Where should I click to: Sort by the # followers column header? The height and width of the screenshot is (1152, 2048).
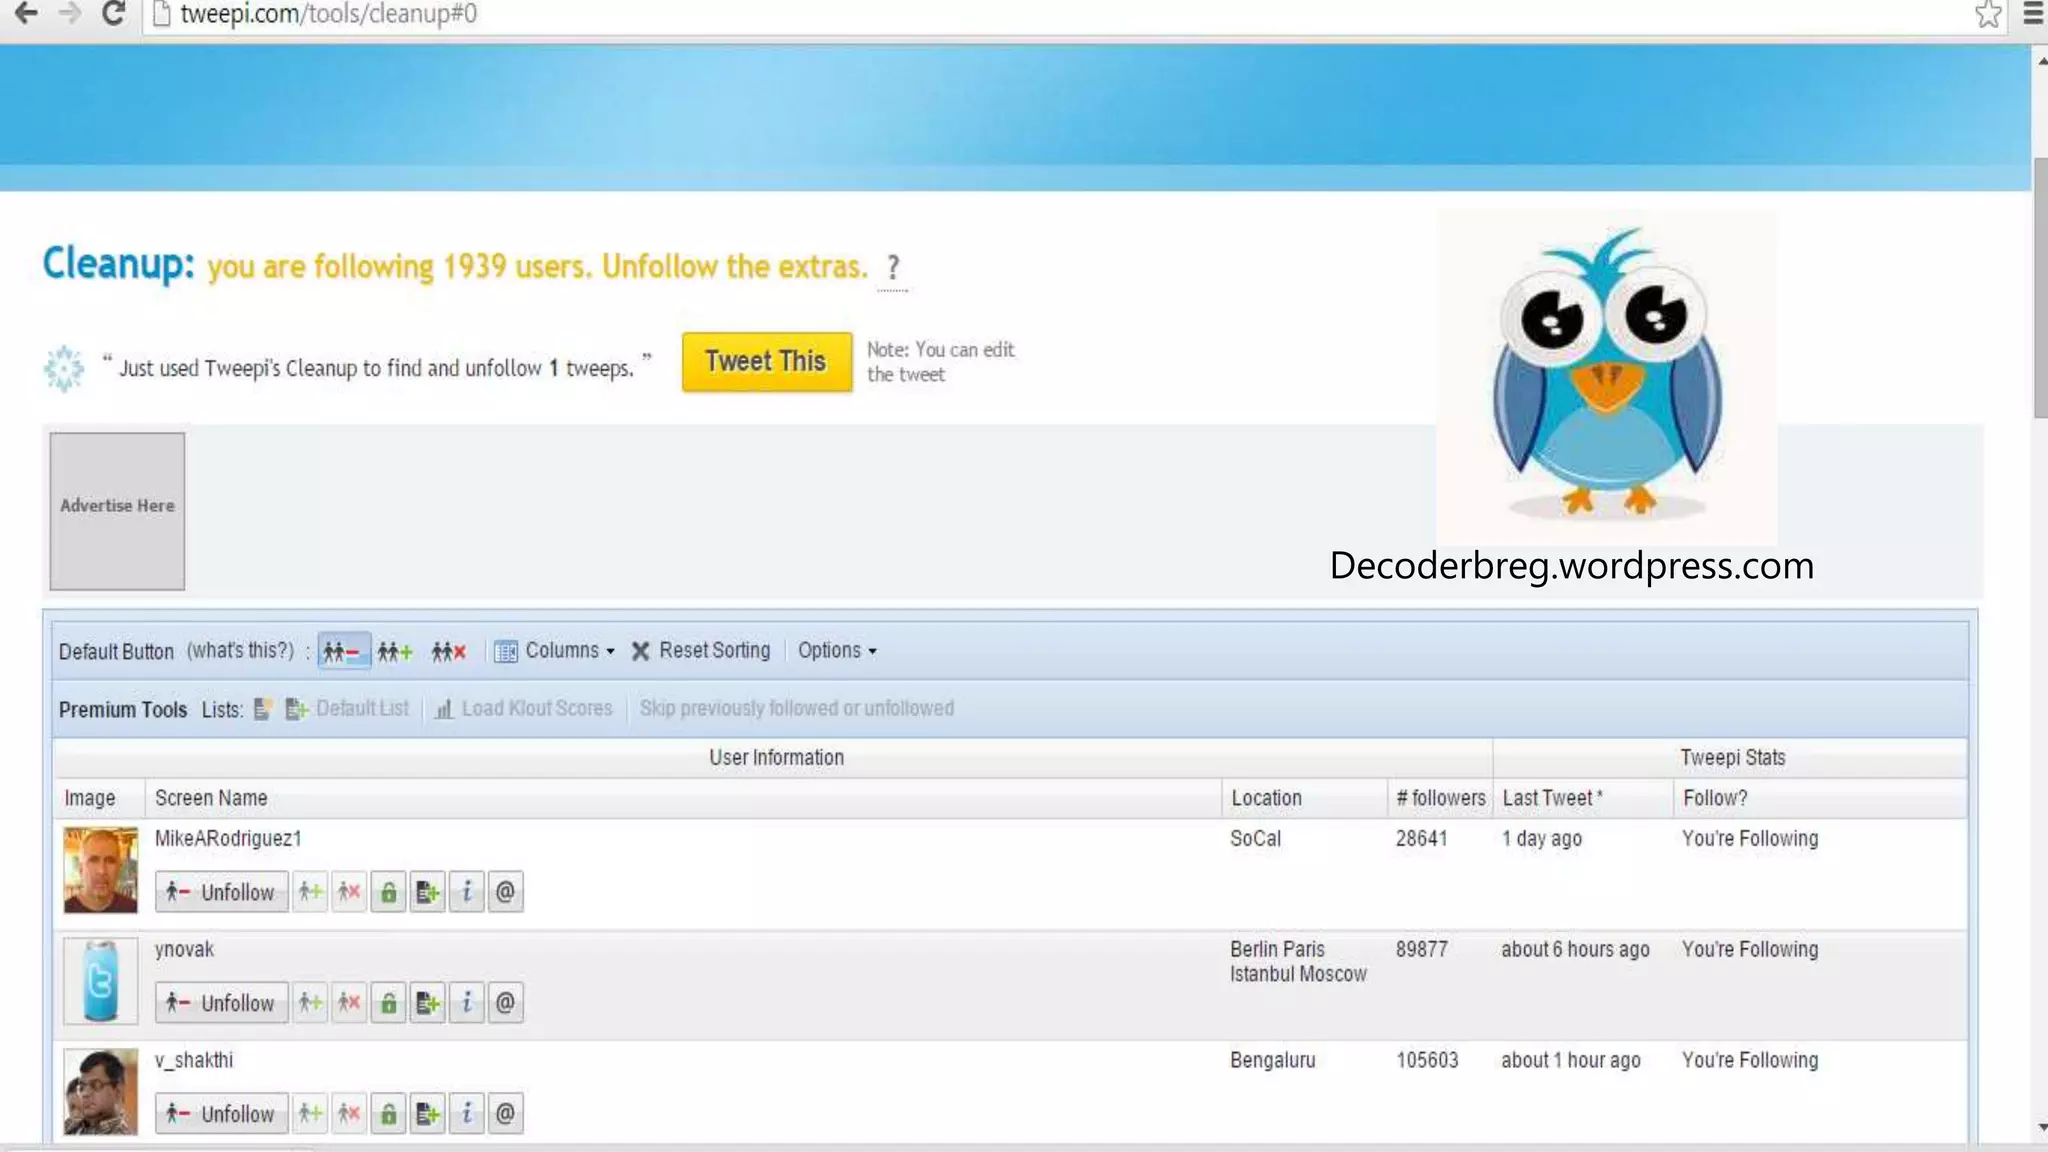(x=1440, y=798)
